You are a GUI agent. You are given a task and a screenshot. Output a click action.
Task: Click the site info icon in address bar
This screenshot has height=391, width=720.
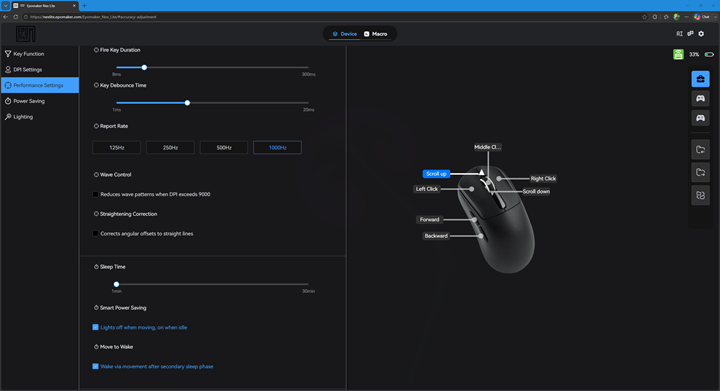26,17
